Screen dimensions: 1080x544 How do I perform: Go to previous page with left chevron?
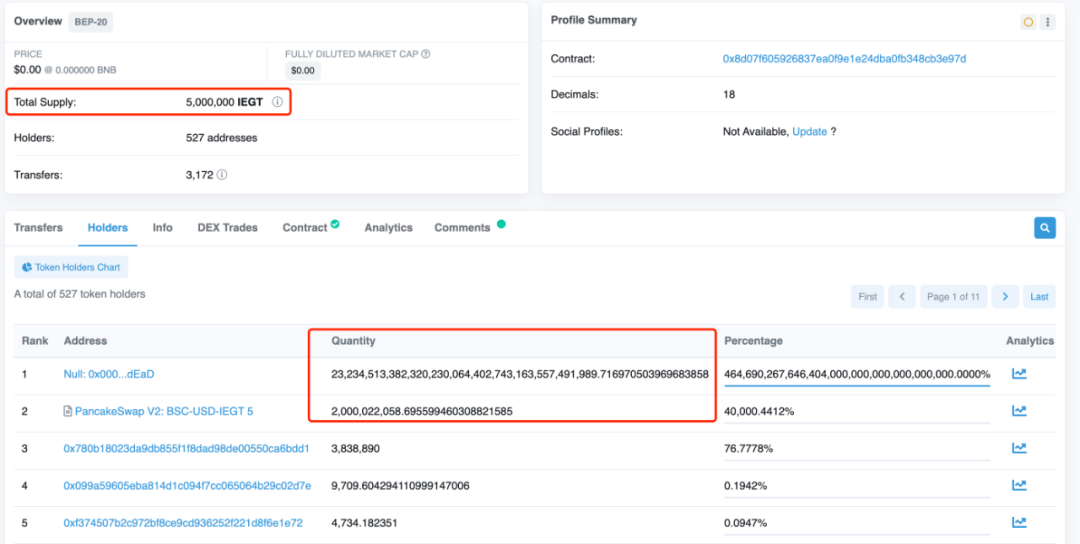902,297
